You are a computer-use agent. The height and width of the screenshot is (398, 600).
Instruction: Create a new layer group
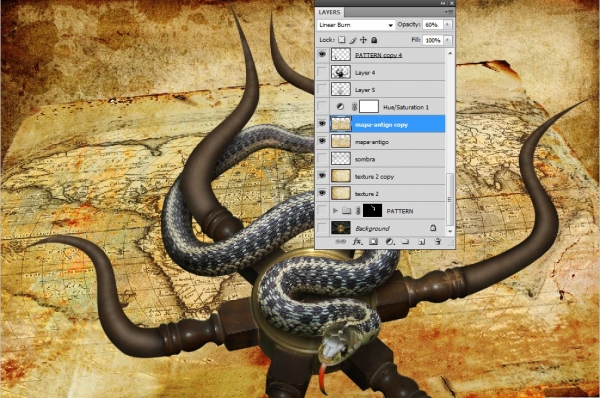405,241
